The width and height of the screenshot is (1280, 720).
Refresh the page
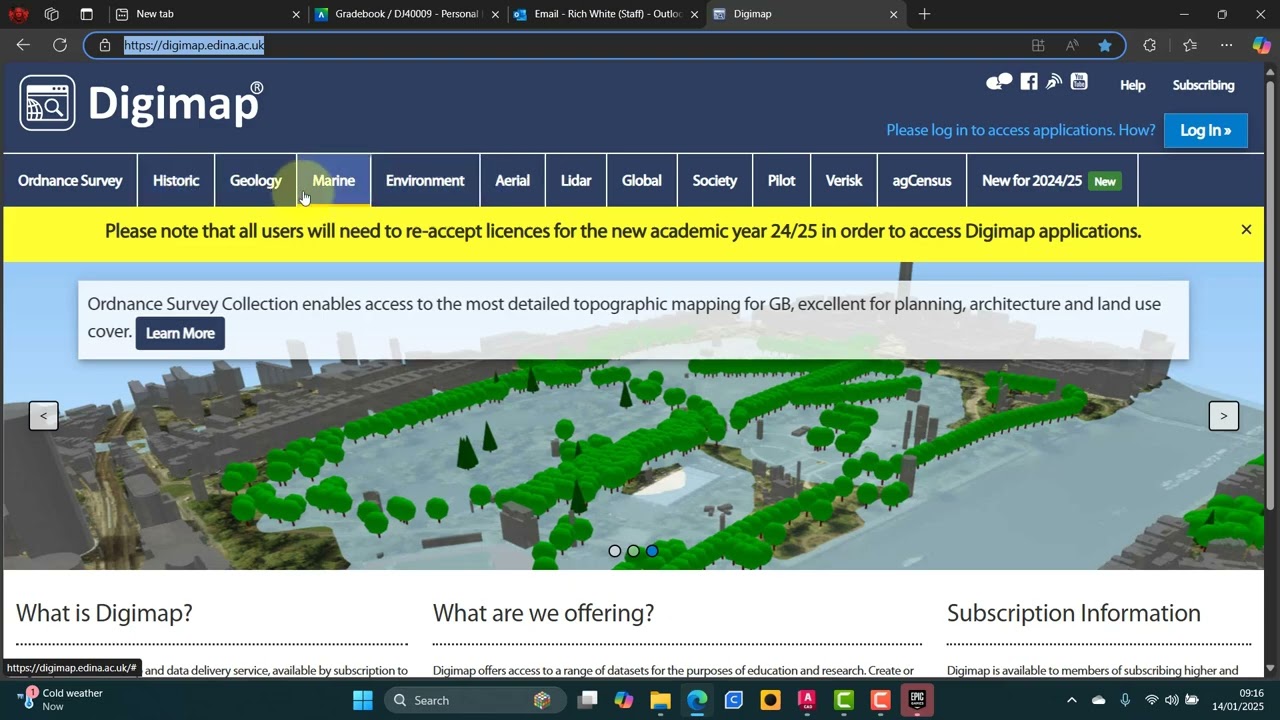tap(60, 45)
